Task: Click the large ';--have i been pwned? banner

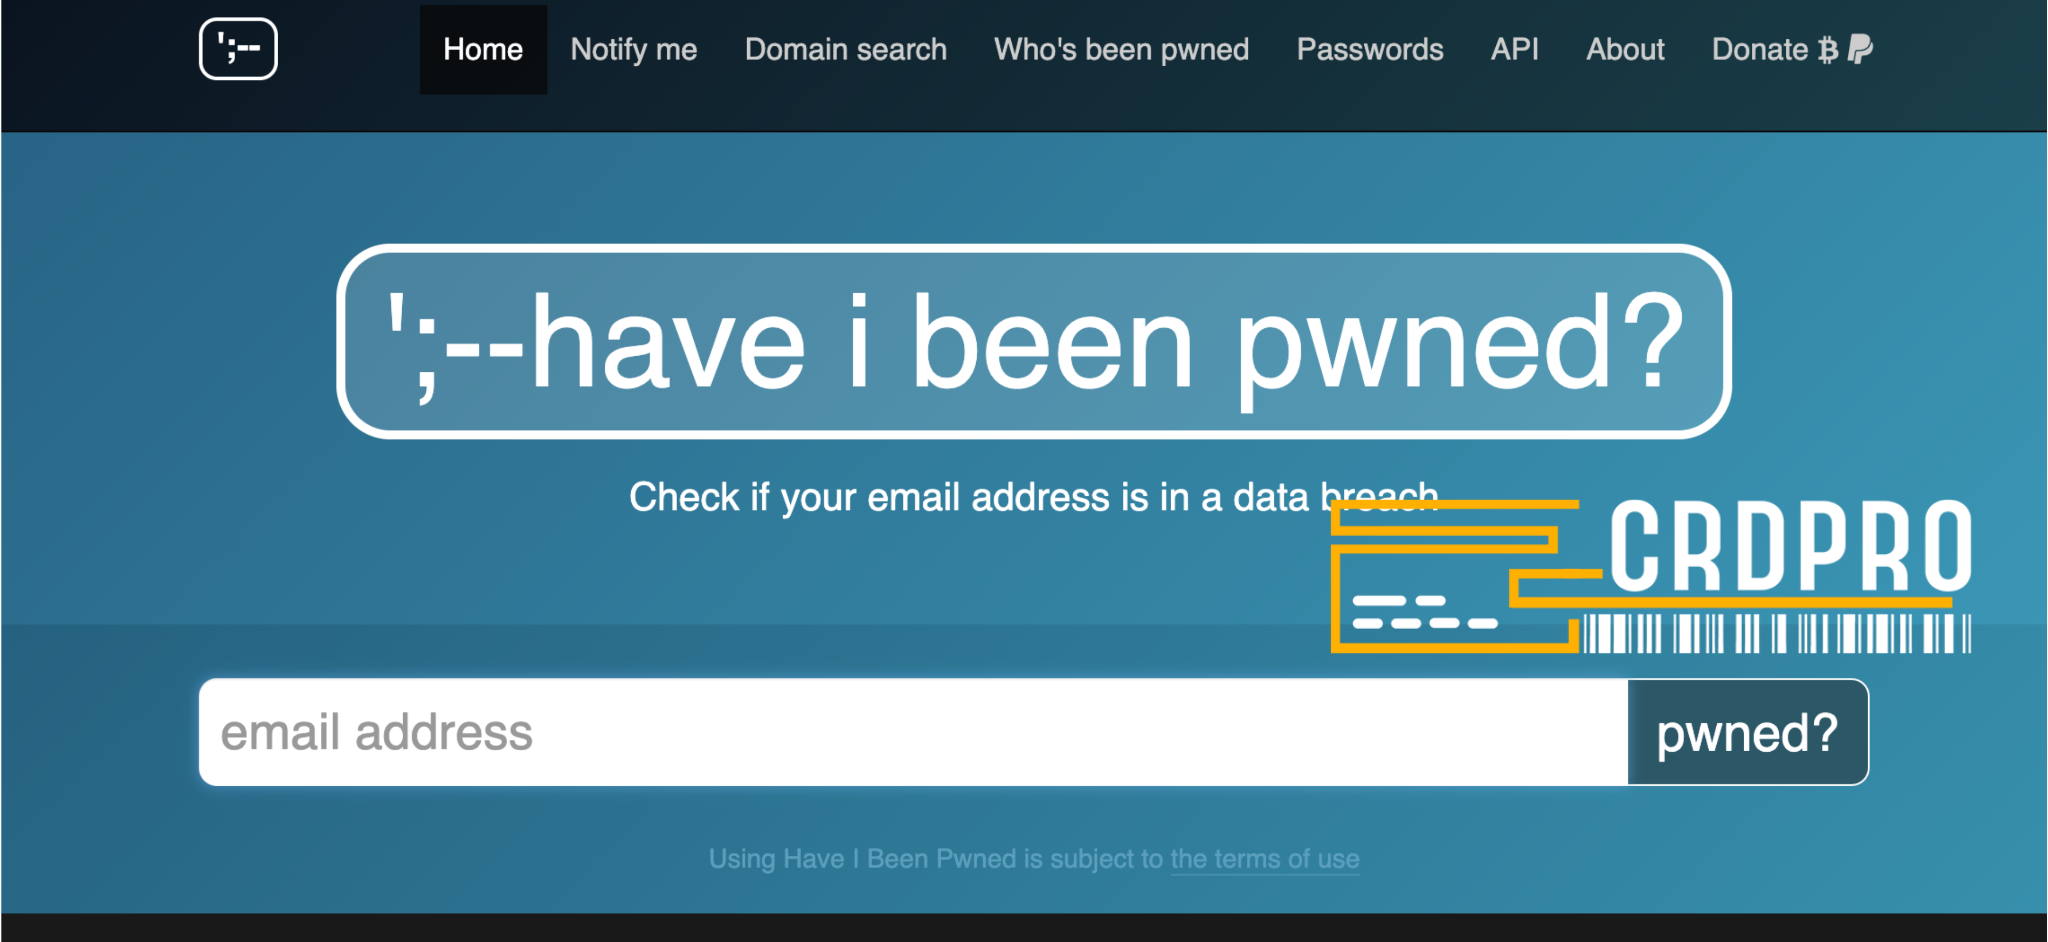Action: (x=1034, y=342)
